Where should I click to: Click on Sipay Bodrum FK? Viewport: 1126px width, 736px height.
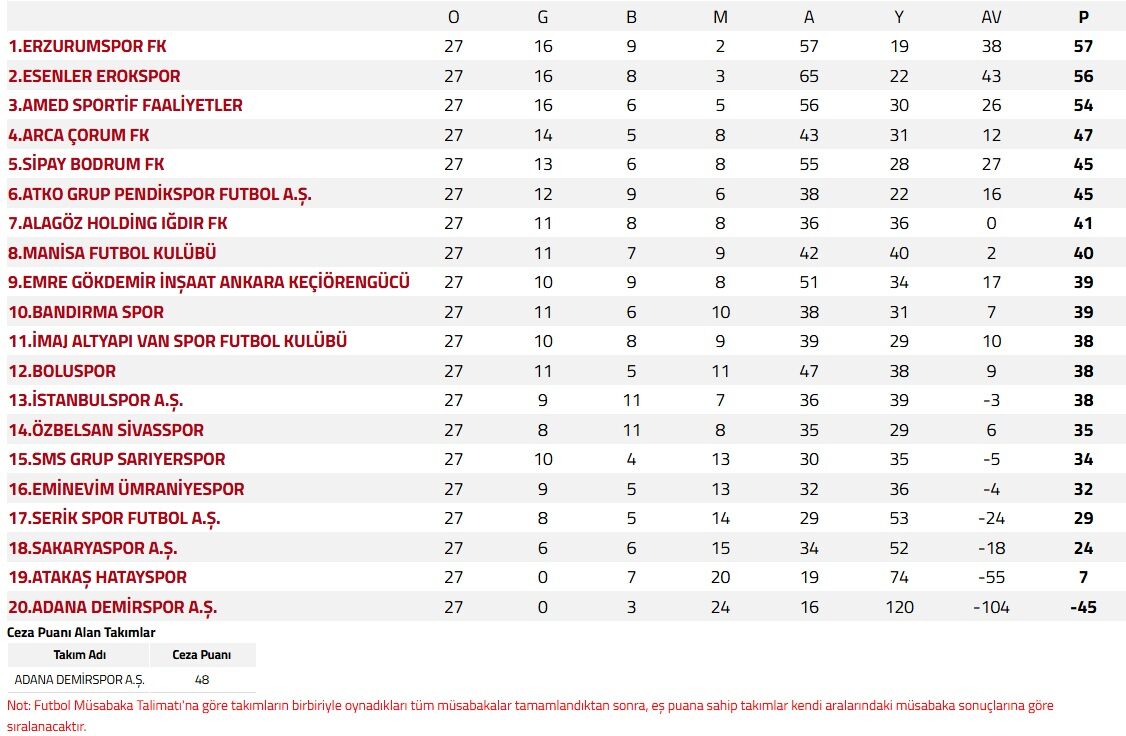click(86, 164)
